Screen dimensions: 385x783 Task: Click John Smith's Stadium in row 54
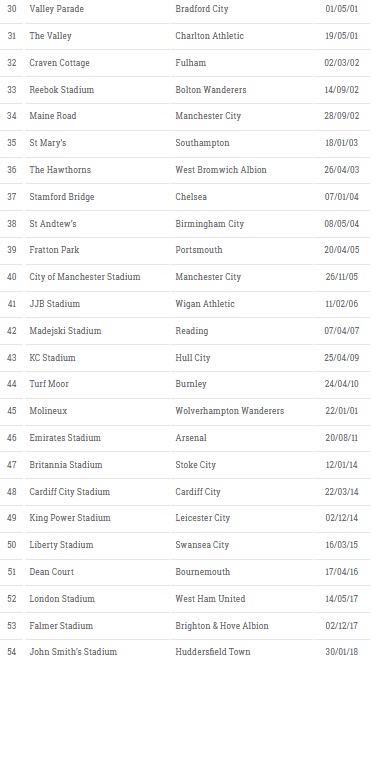coord(73,651)
